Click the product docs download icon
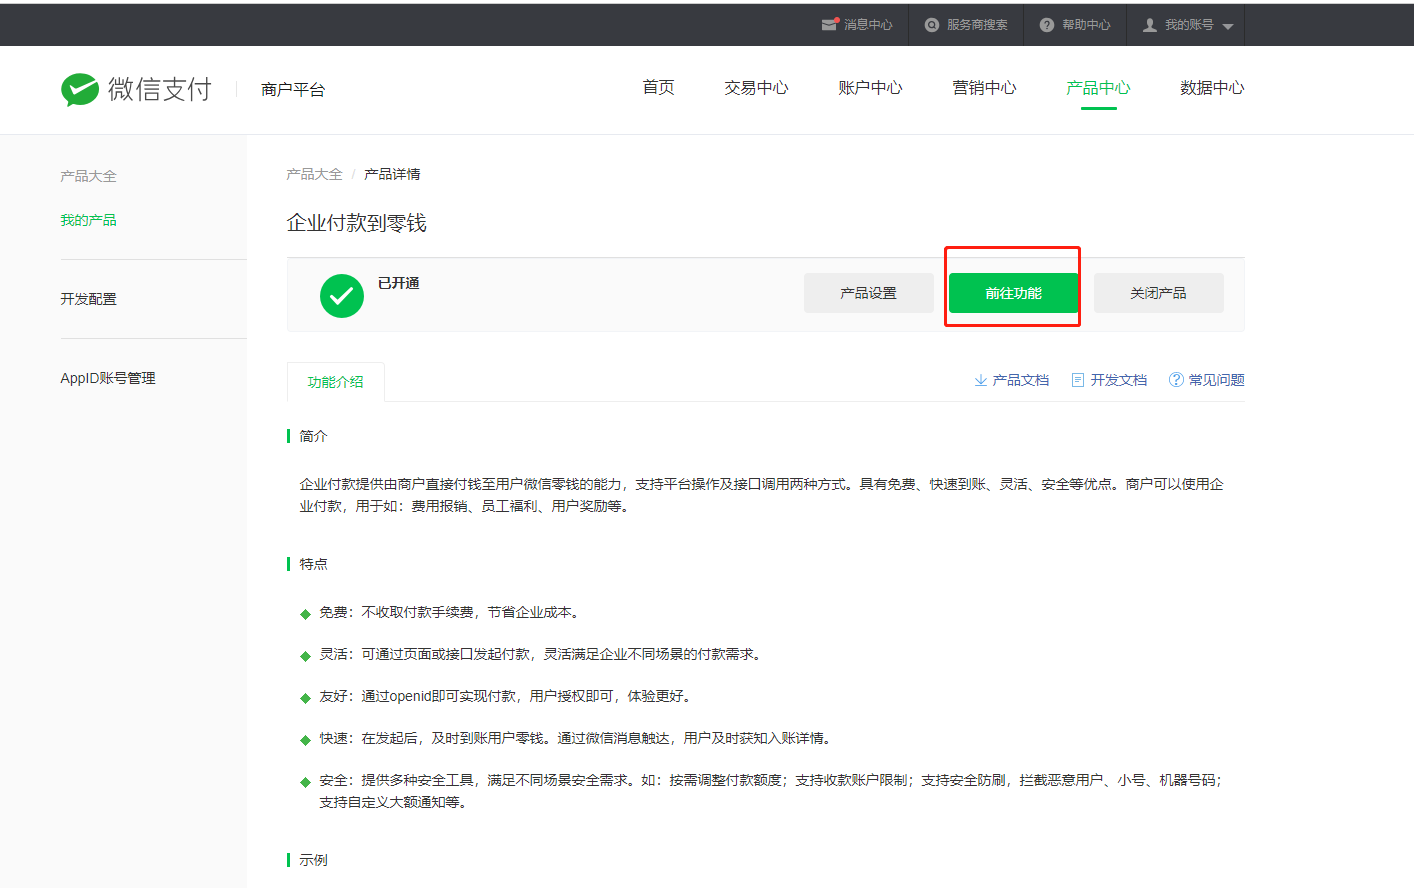1414x888 pixels. (981, 380)
